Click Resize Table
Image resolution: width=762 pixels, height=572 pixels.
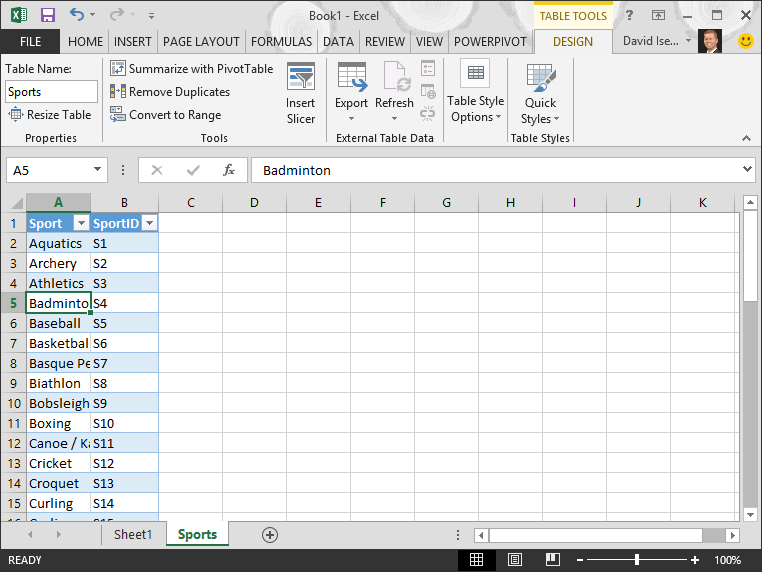[x=50, y=115]
